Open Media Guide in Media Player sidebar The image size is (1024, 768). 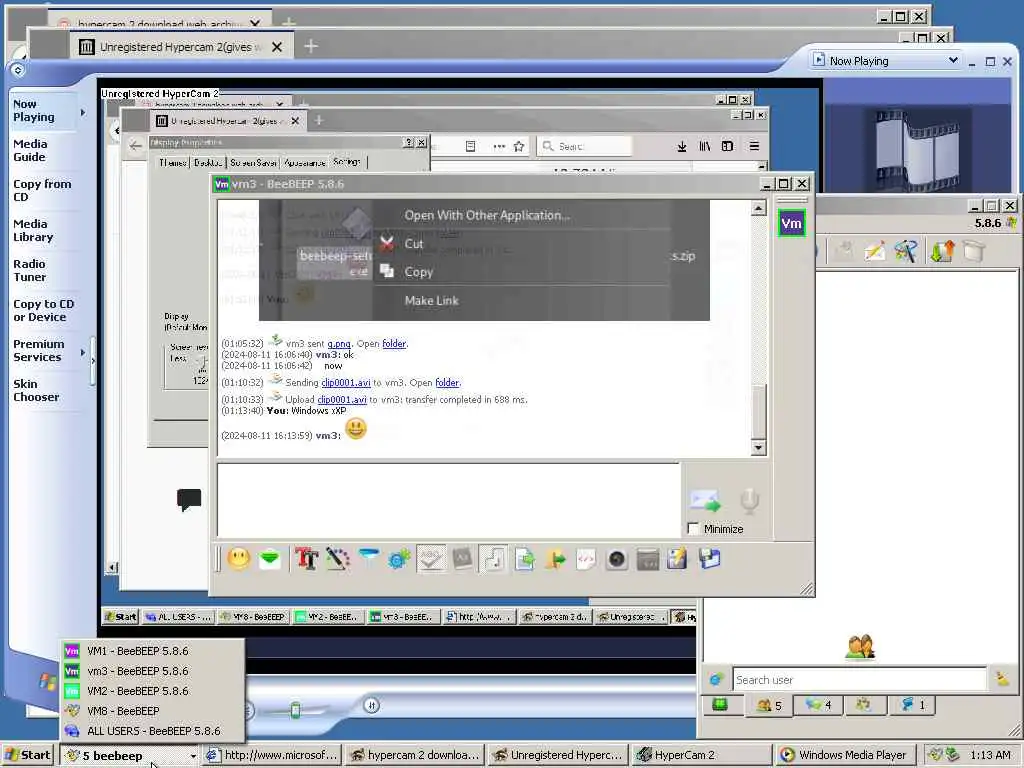tap(30, 150)
